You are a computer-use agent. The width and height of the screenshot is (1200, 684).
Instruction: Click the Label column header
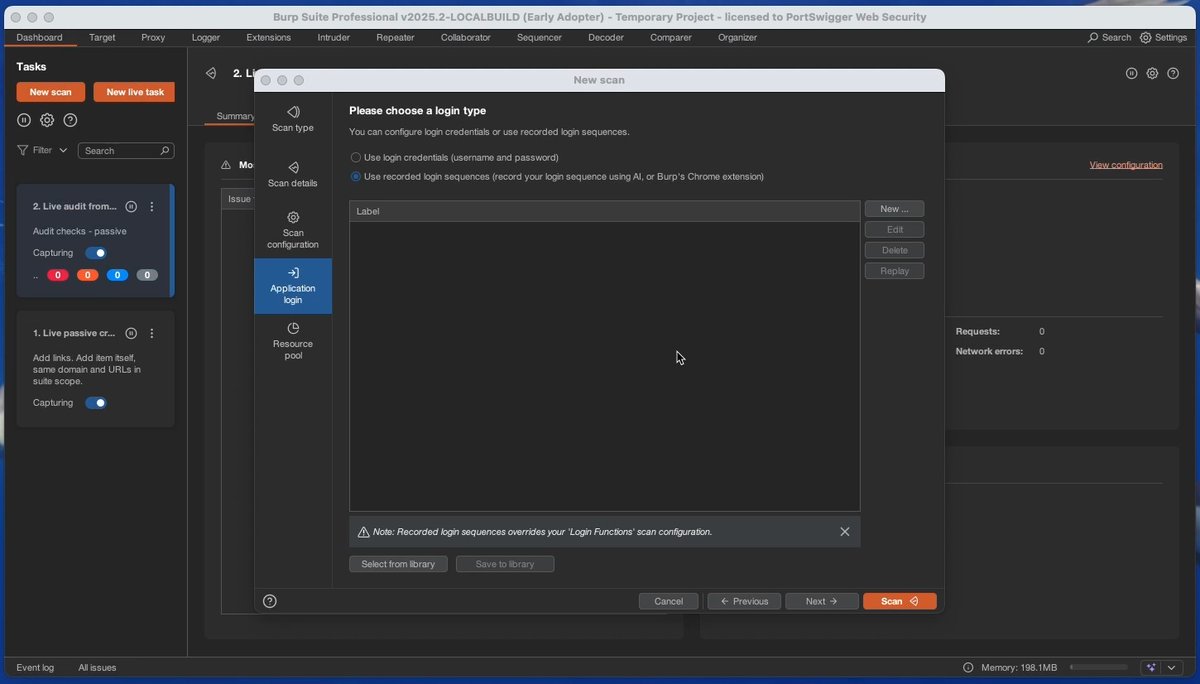coord(604,211)
